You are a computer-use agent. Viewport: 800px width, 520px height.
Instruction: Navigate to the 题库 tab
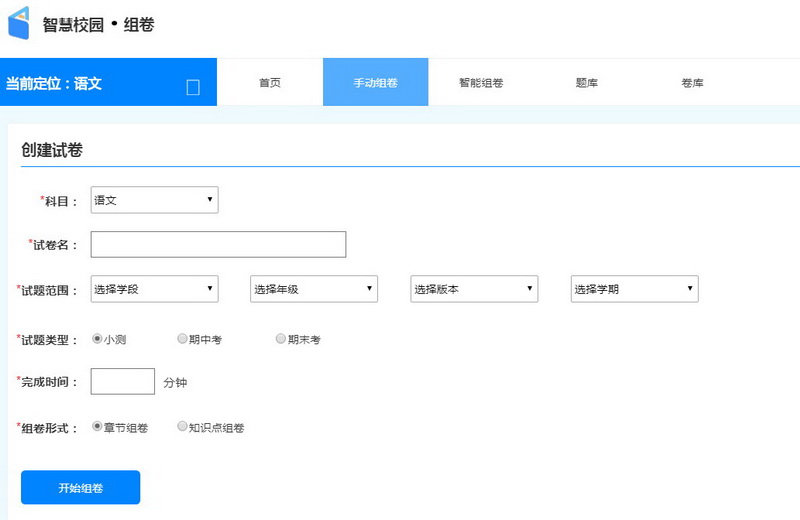587,83
